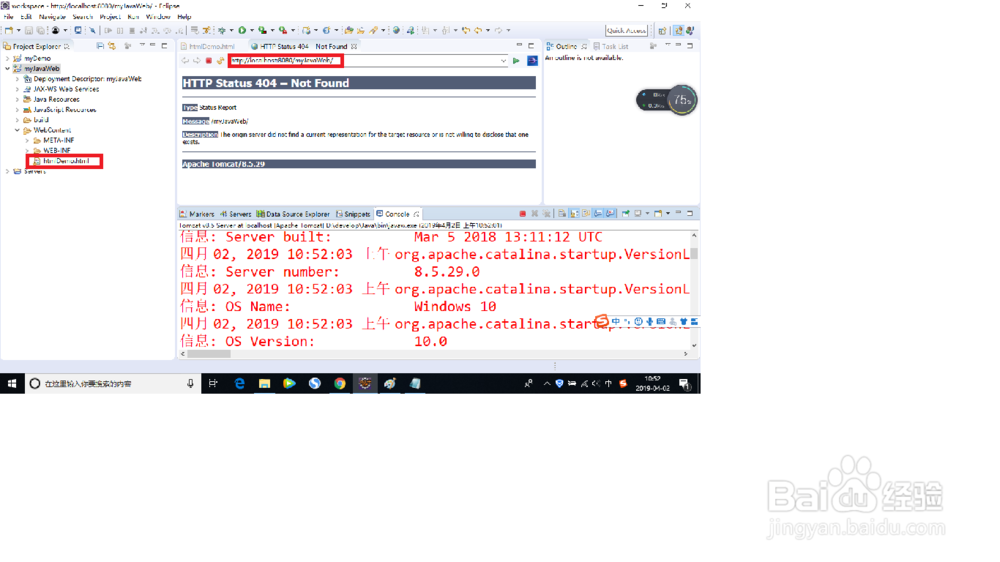Click browser Back arrow in internal browser
The height and width of the screenshot is (562, 1000).
pyautogui.click(x=185, y=61)
